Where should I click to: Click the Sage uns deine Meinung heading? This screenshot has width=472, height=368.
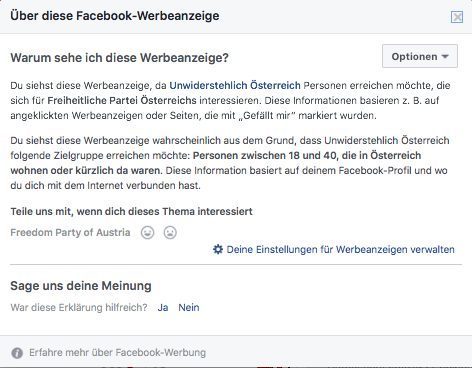(x=81, y=286)
